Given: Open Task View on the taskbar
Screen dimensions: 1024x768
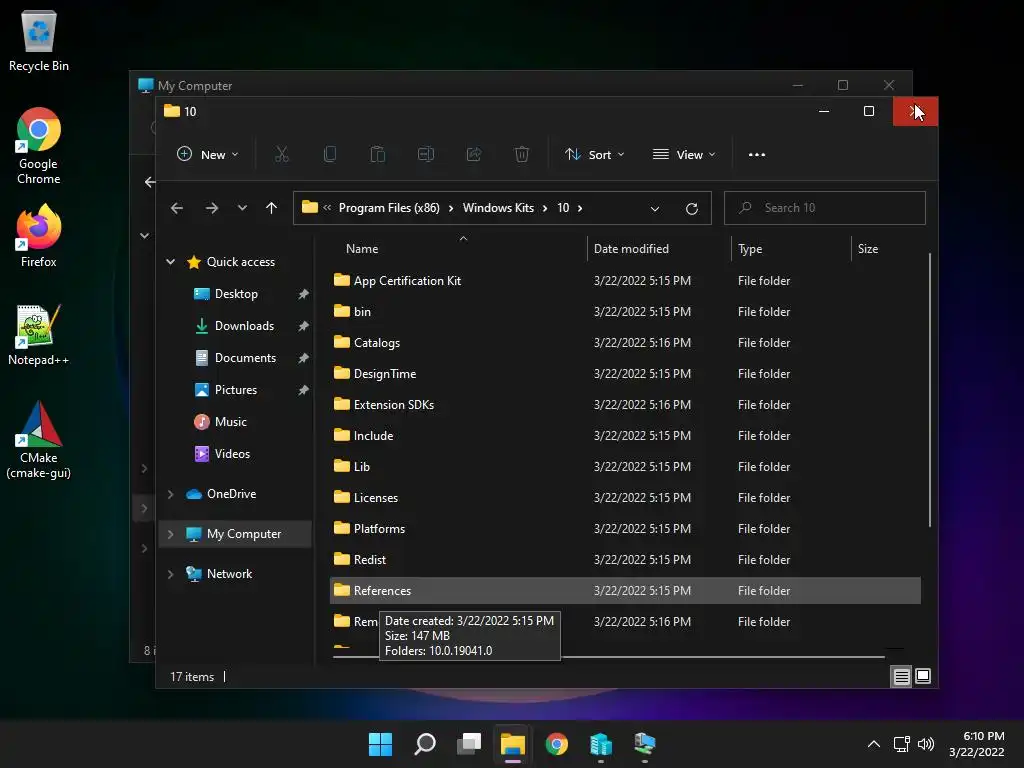Looking at the screenshot, I should coord(469,744).
